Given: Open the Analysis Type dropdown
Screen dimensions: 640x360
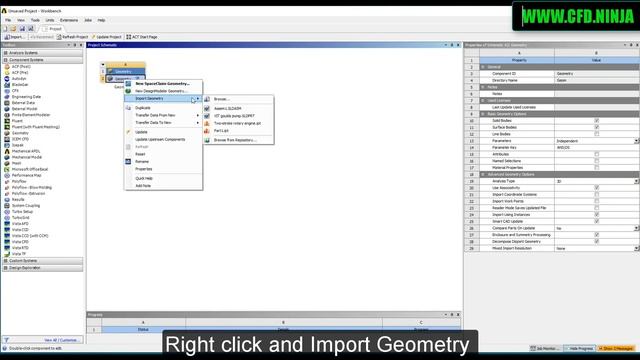Looking at the screenshot, I should [636, 181].
